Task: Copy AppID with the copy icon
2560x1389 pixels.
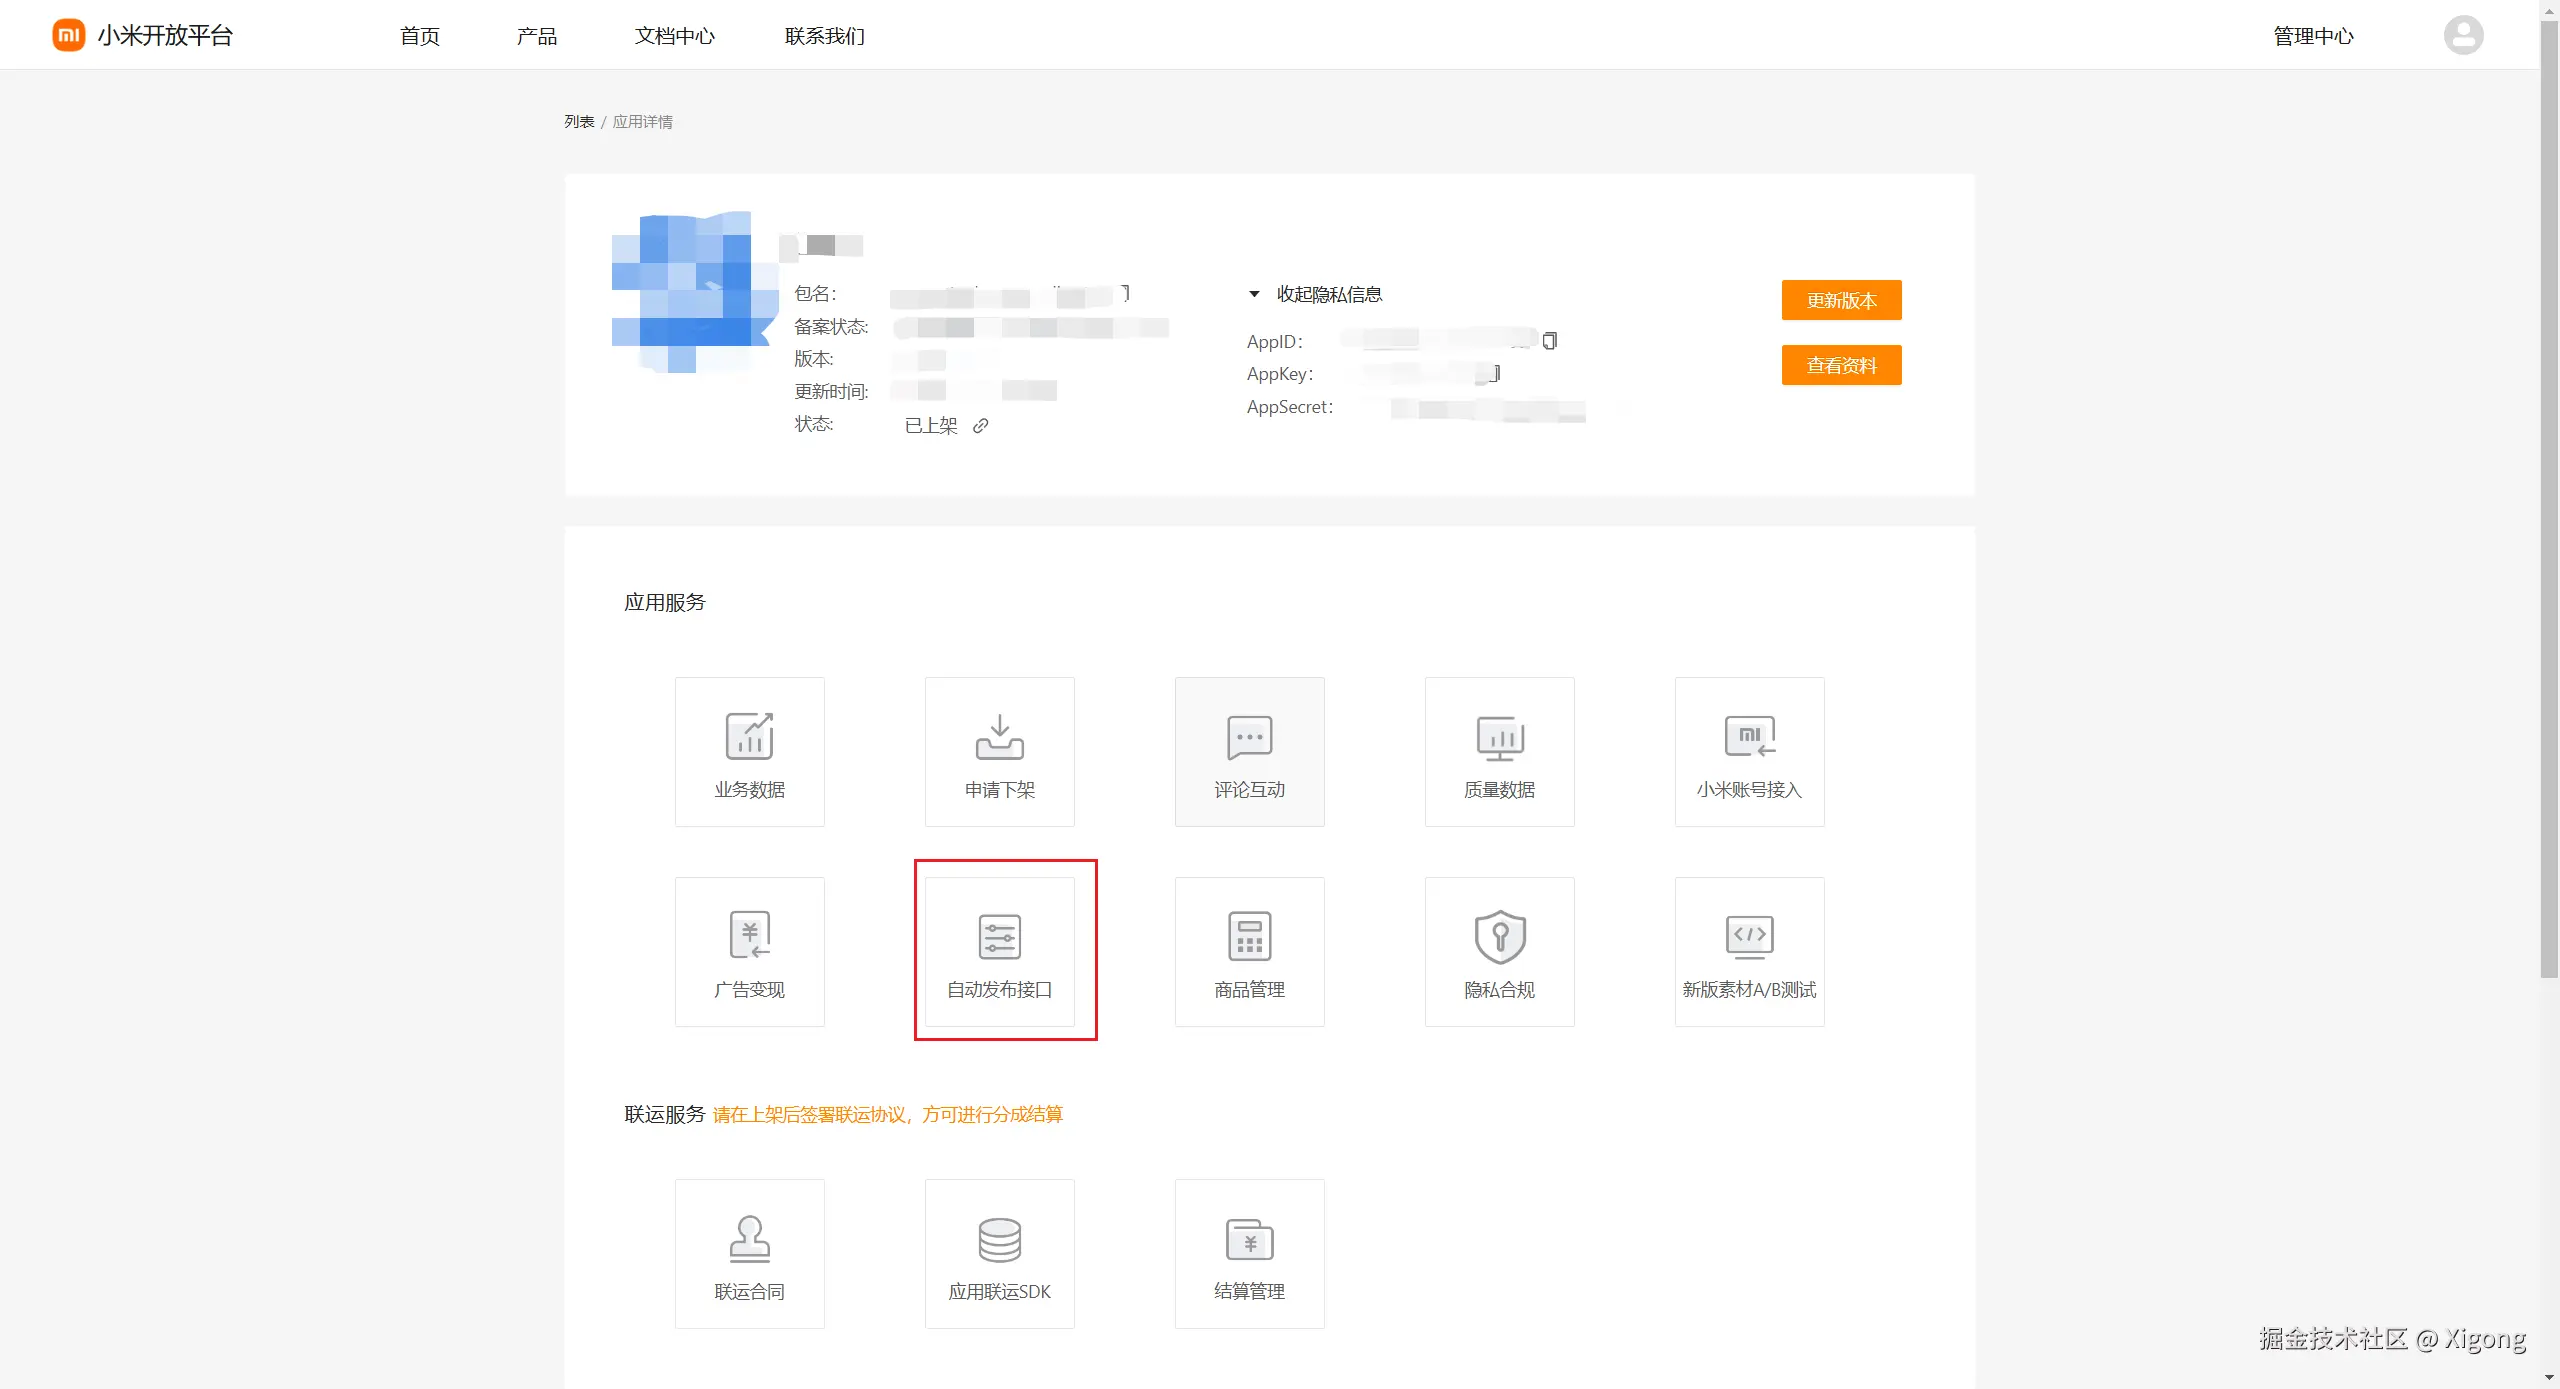Action: tap(1549, 341)
